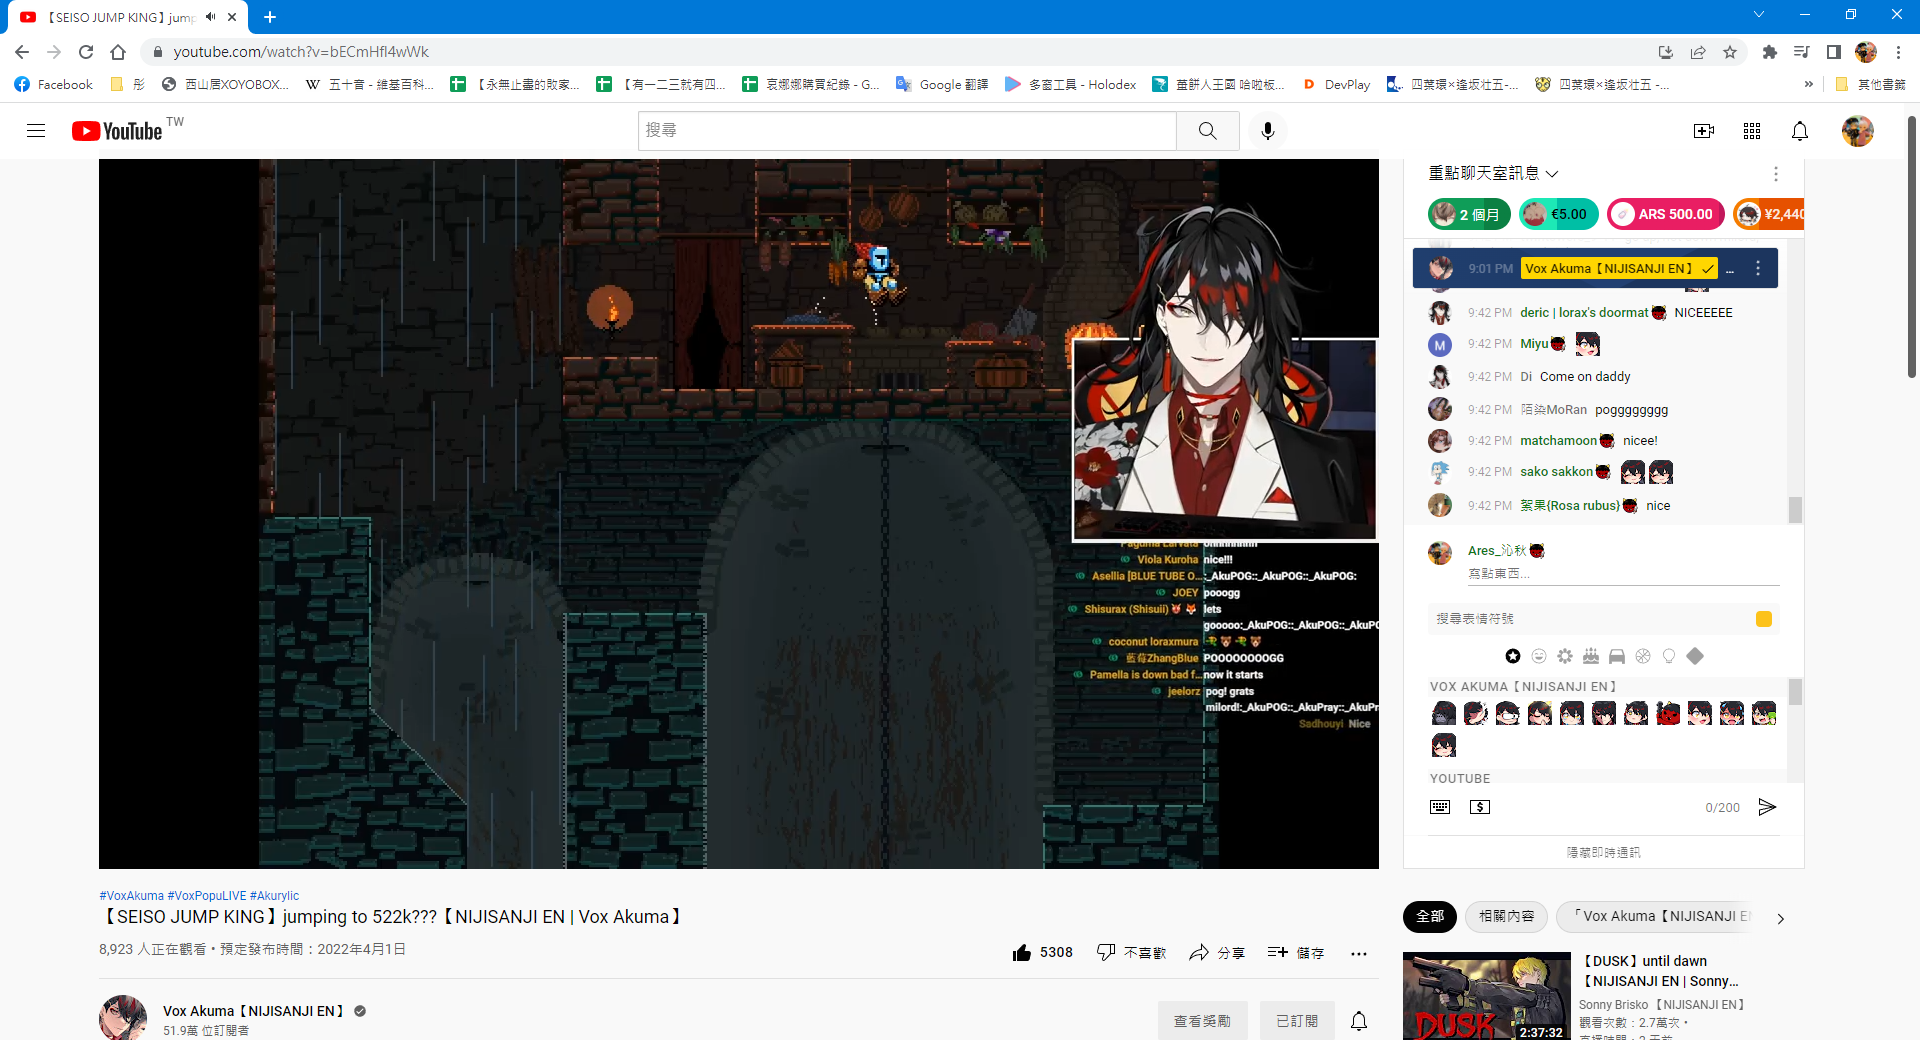
Task: Mute the tab from the speaker icon
Action: (211, 17)
